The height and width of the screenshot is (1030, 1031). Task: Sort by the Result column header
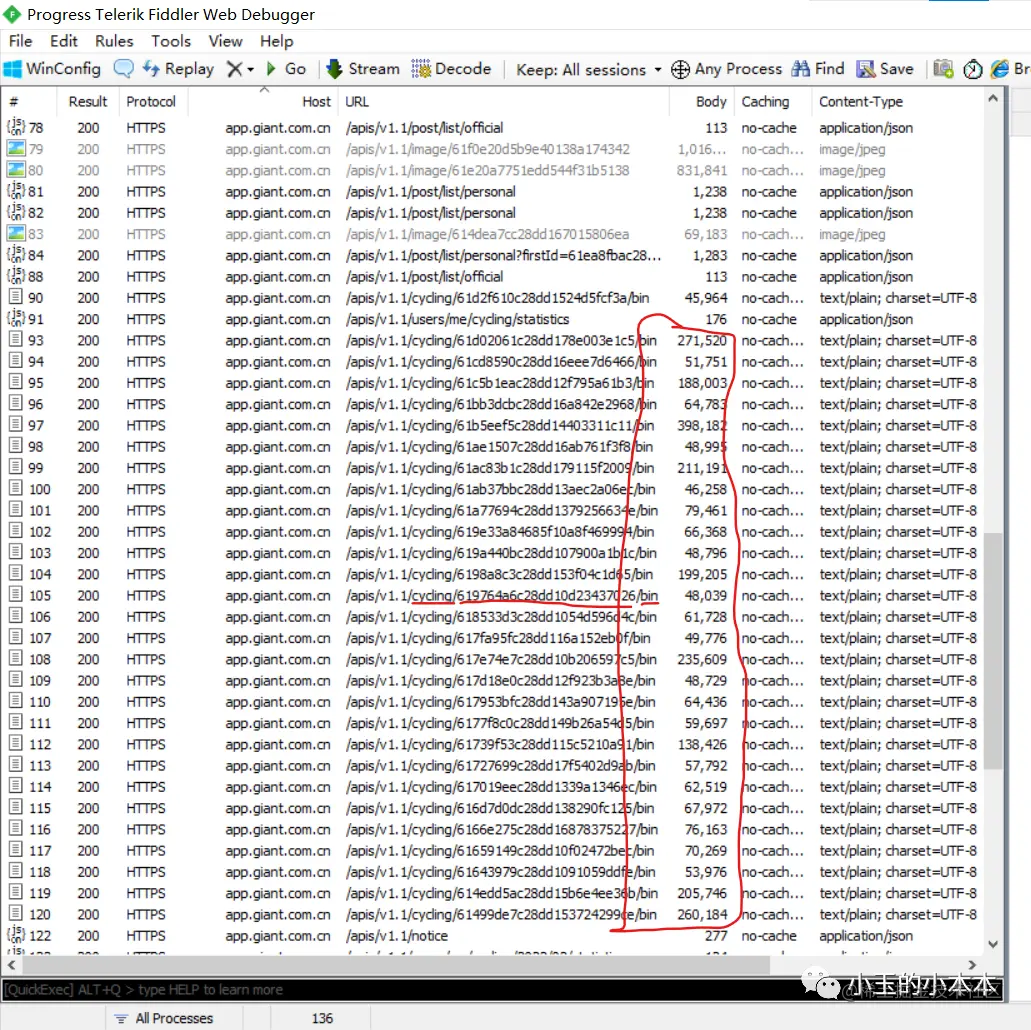tap(87, 102)
